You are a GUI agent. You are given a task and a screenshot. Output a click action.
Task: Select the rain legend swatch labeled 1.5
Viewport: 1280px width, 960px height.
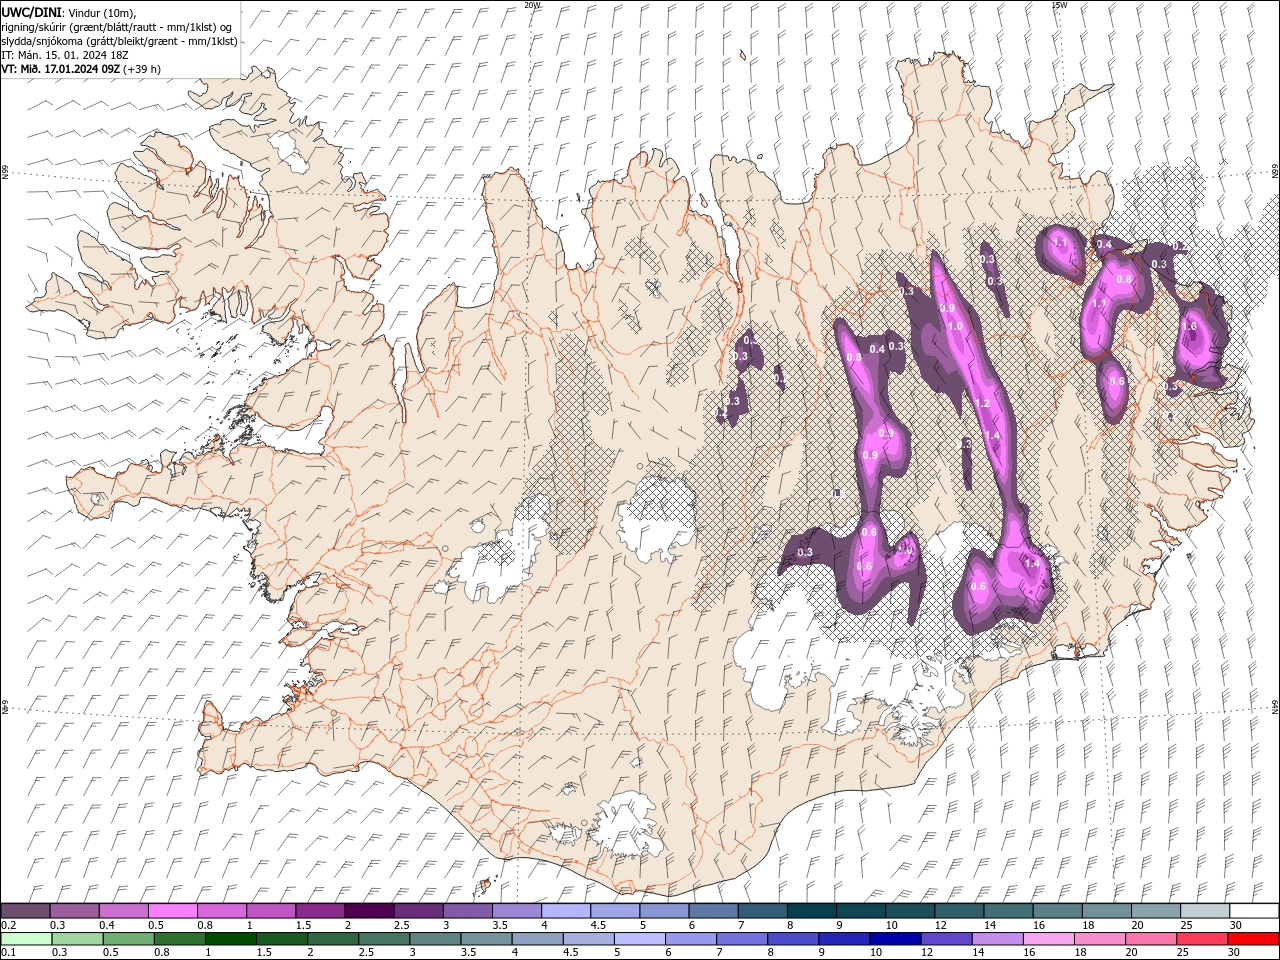[x=284, y=939]
